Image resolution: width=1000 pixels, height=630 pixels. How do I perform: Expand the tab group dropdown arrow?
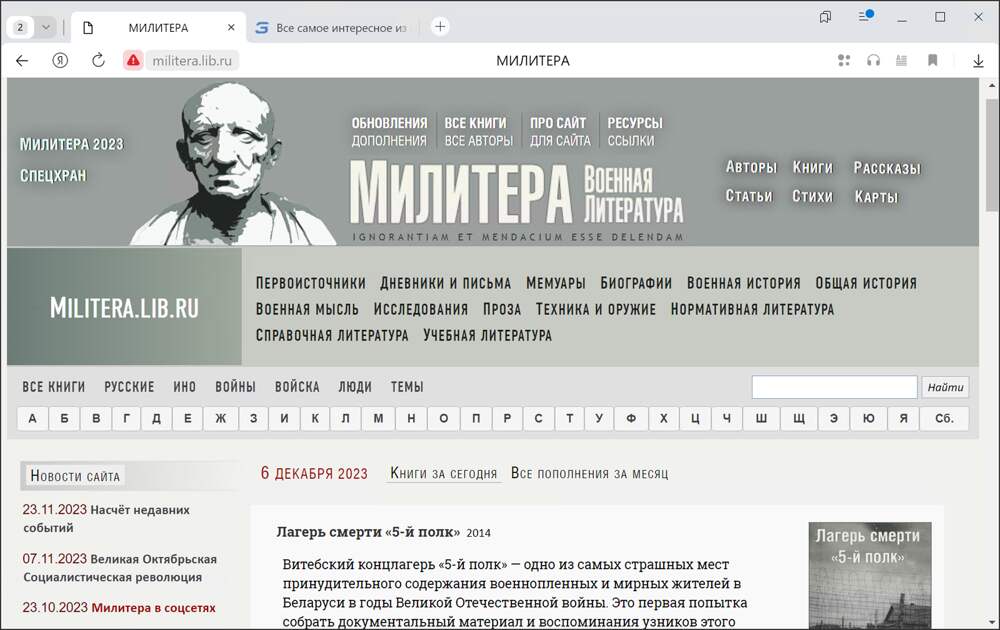46,28
